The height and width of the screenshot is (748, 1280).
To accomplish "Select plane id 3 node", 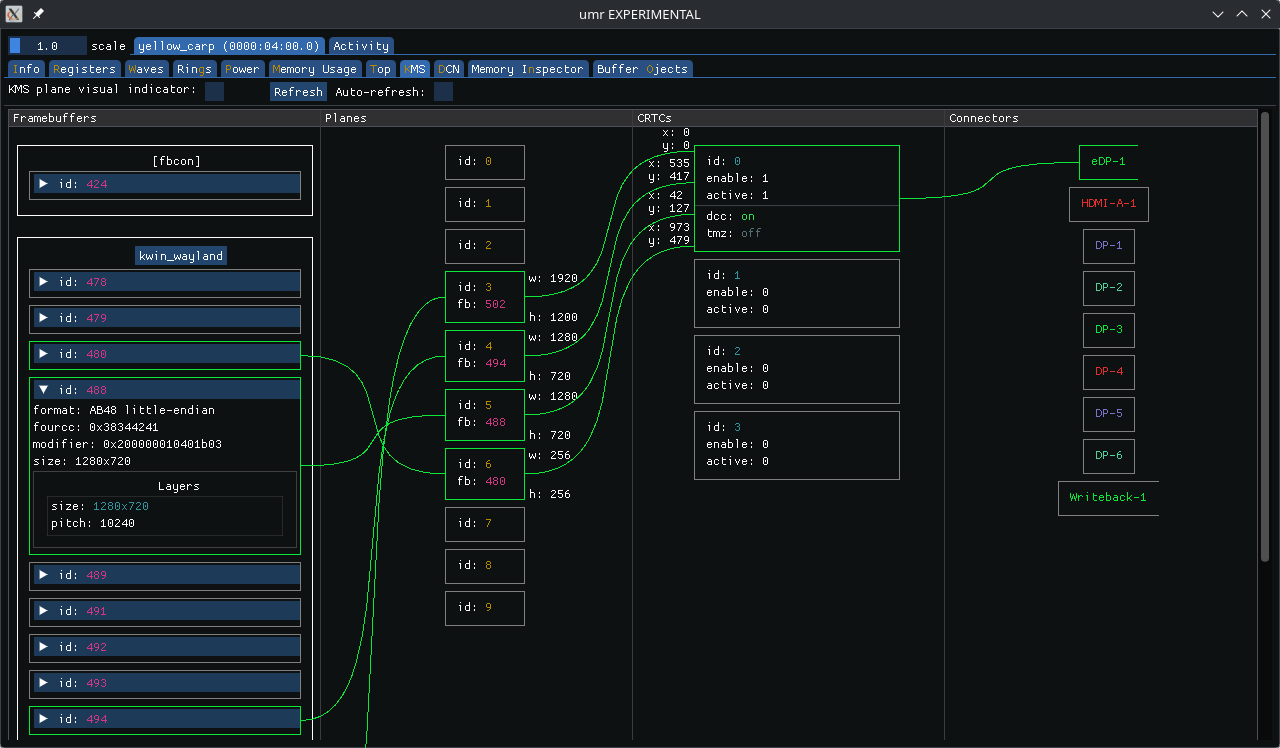I will point(485,296).
